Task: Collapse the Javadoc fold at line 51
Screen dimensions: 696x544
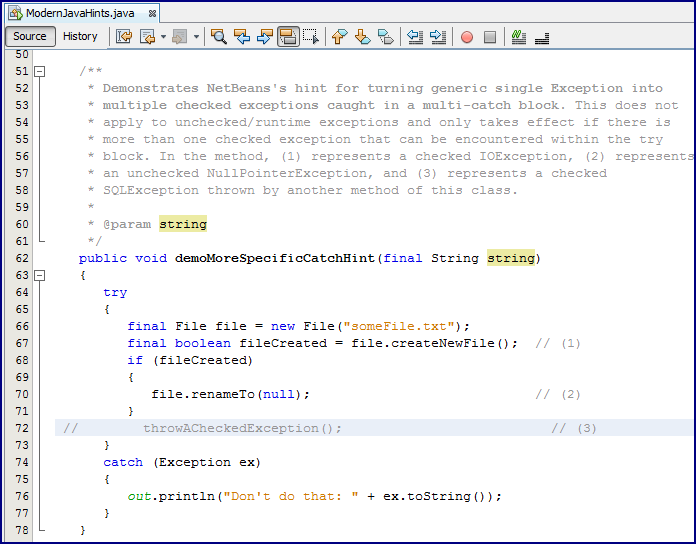Action: pos(40,71)
